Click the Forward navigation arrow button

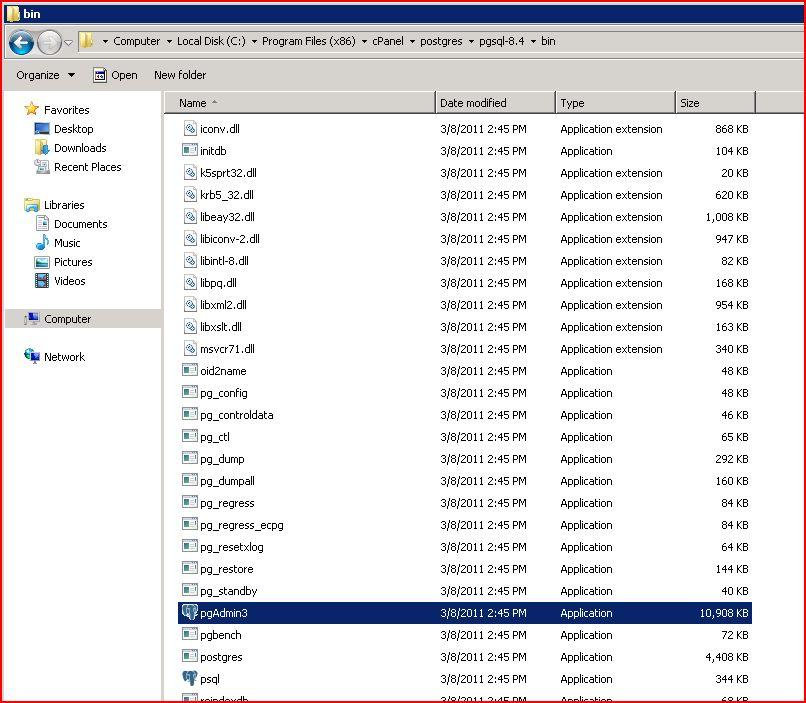pyautogui.click(x=49, y=42)
